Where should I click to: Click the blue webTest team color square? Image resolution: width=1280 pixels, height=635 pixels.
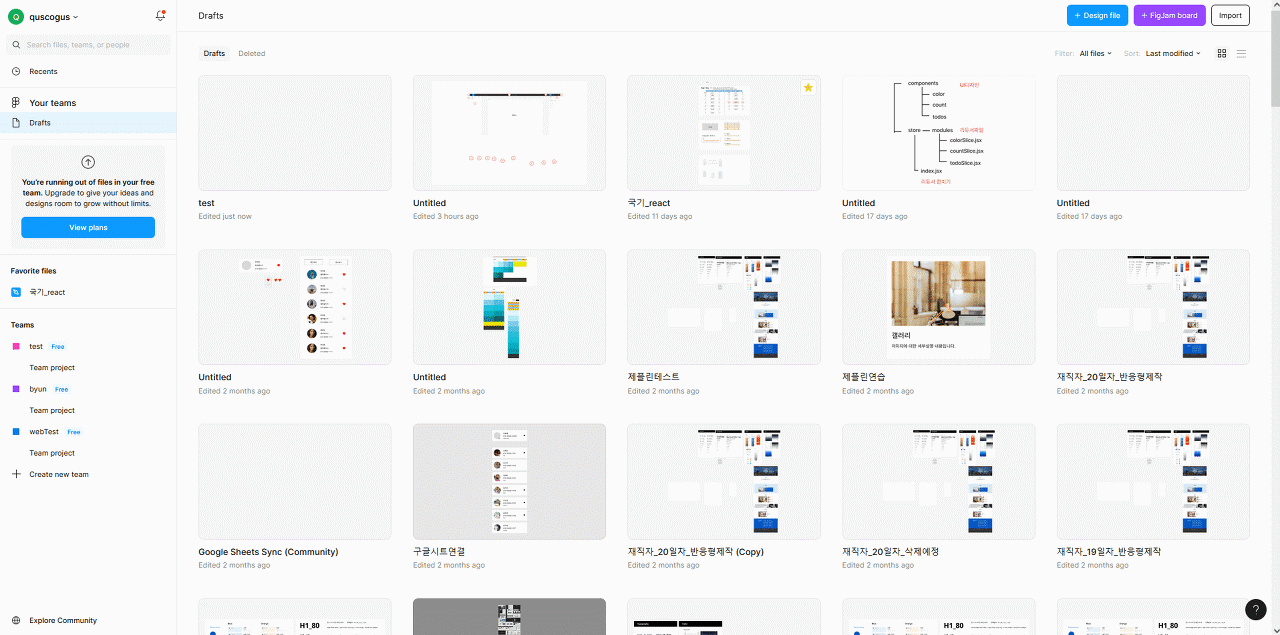tap(15, 432)
